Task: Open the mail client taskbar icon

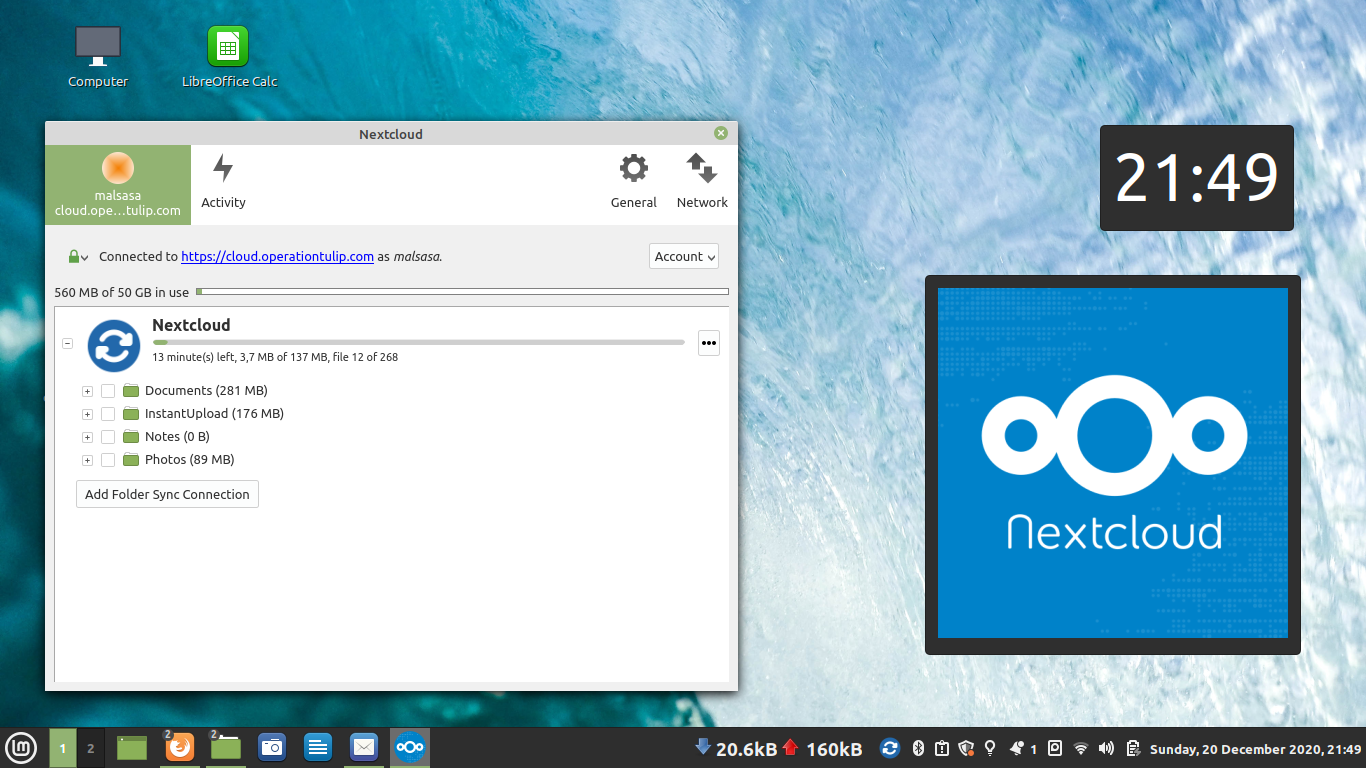Action: (364, 747)
